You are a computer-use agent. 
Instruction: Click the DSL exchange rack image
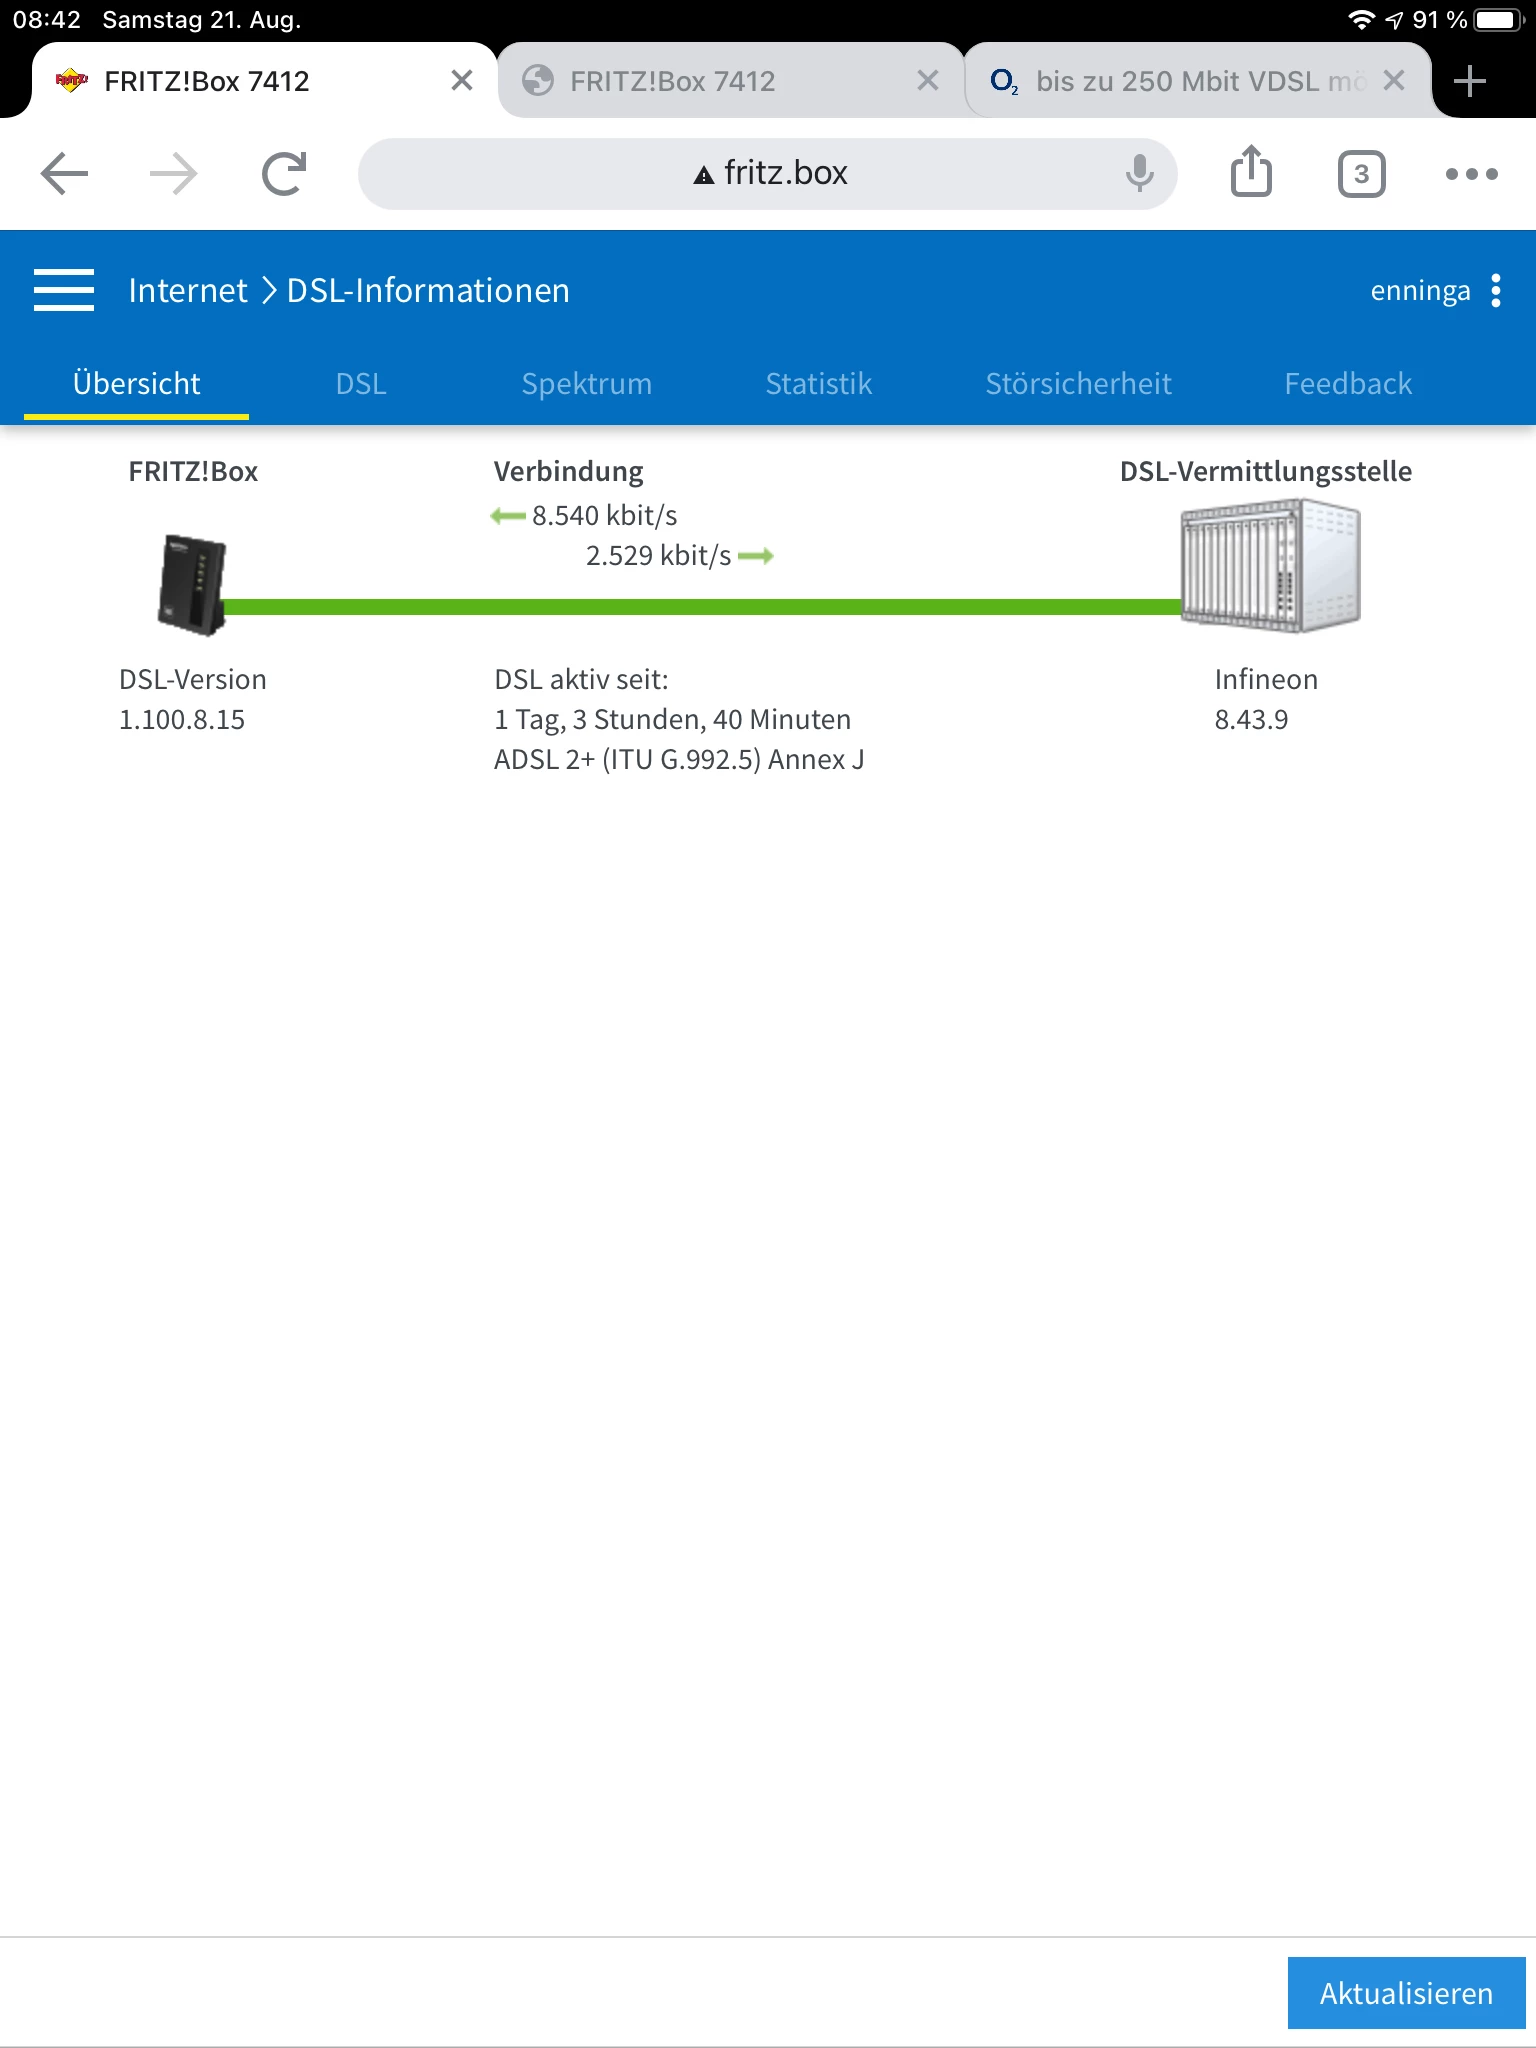(1270, 567)
